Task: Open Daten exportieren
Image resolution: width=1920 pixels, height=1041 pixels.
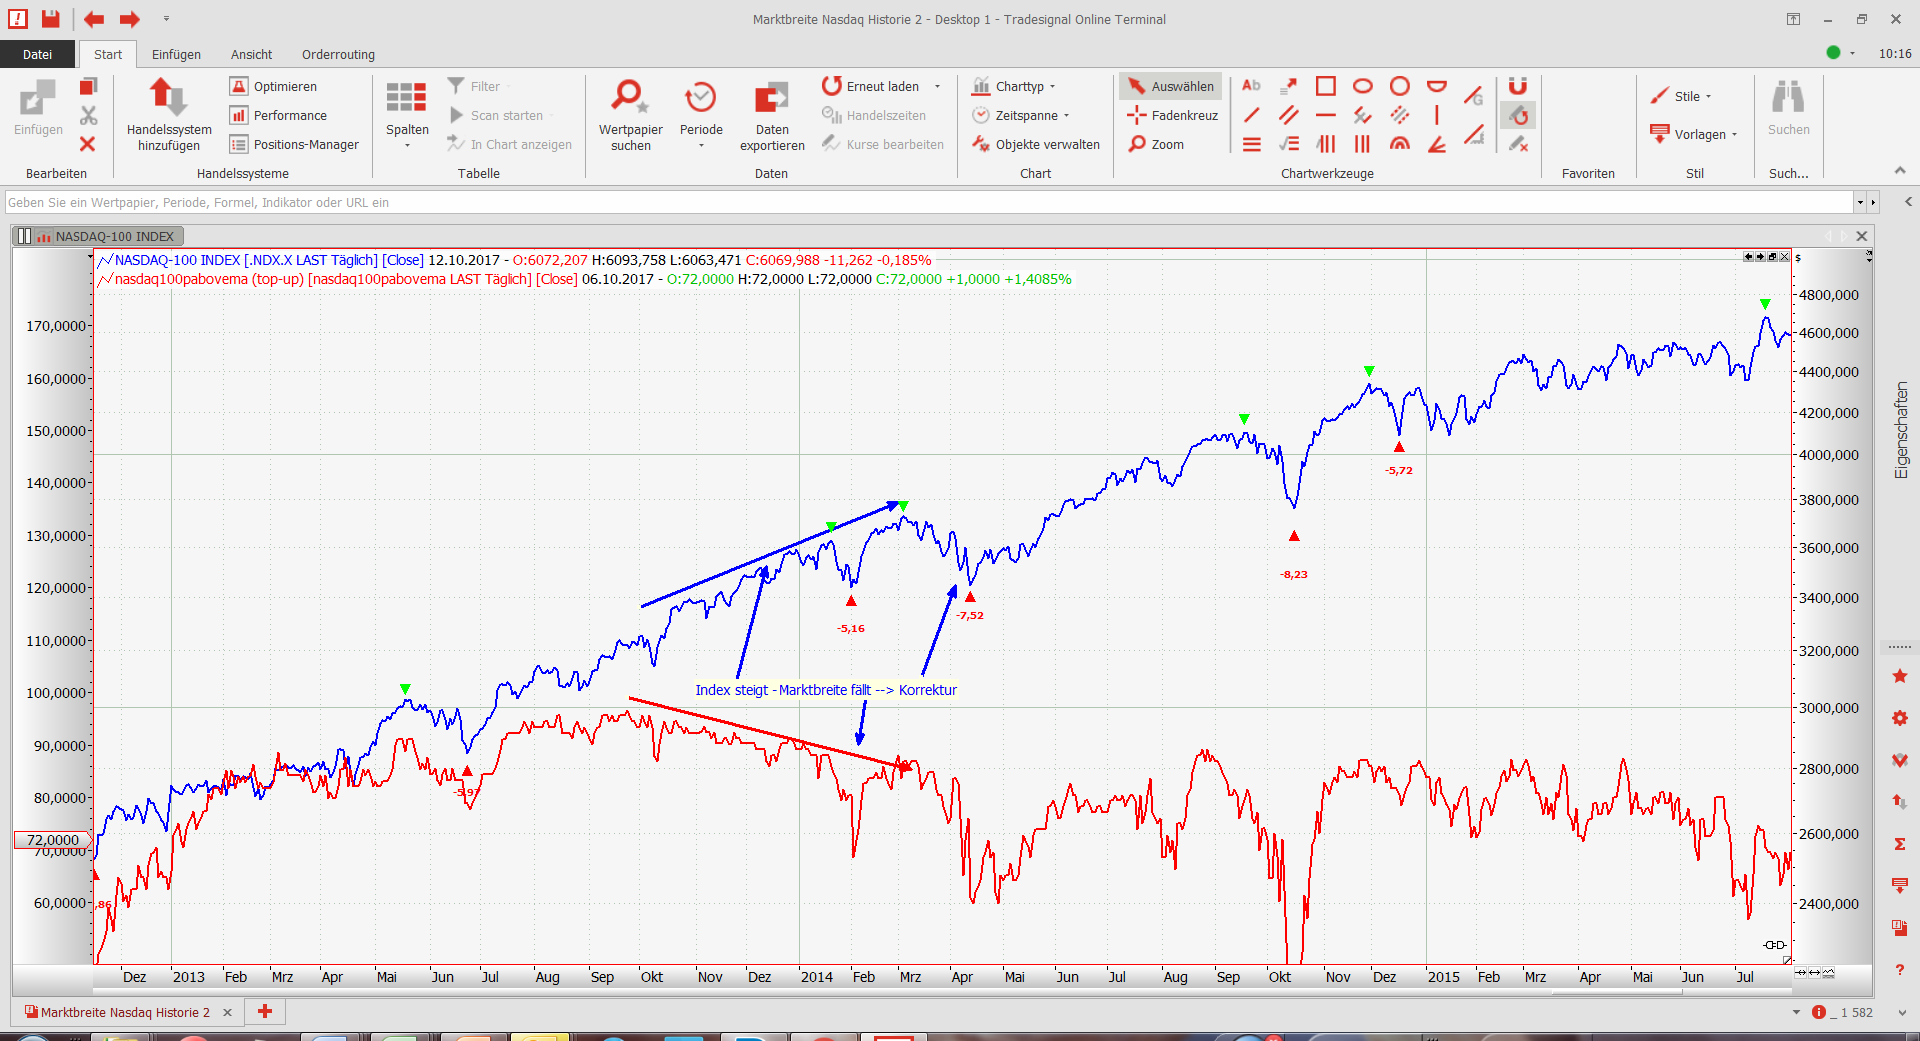Action: click(x=771, y=115)
